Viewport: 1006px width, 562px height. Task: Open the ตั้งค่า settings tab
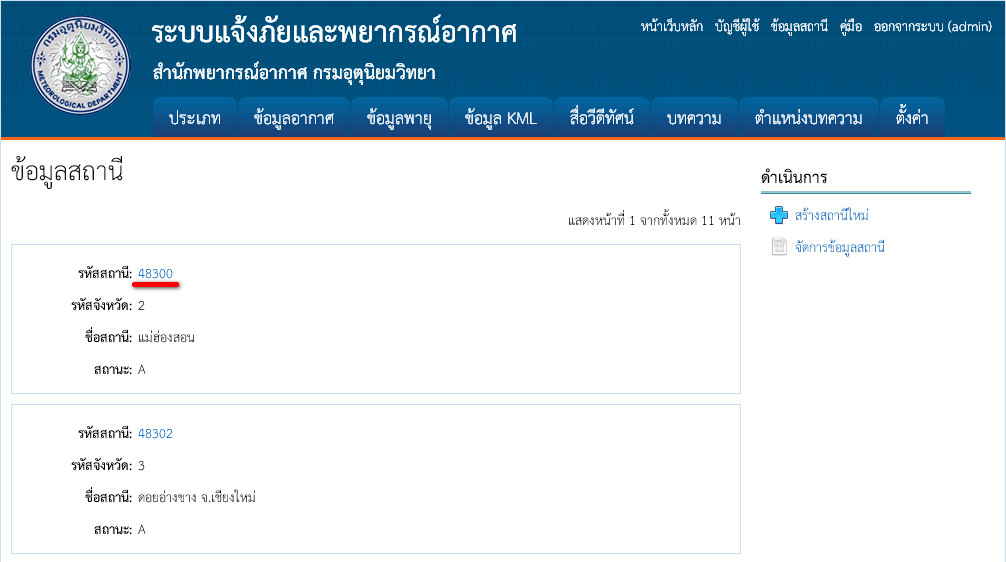(x=912, y=118)
